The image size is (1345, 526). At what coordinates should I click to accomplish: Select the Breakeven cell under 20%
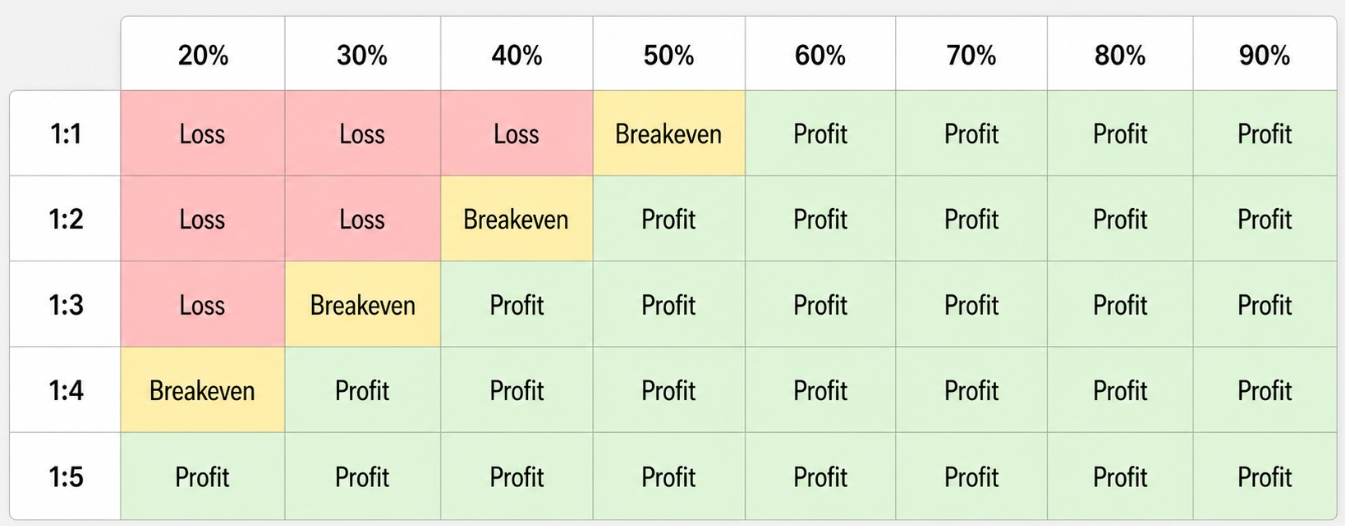tap(202, 391)
